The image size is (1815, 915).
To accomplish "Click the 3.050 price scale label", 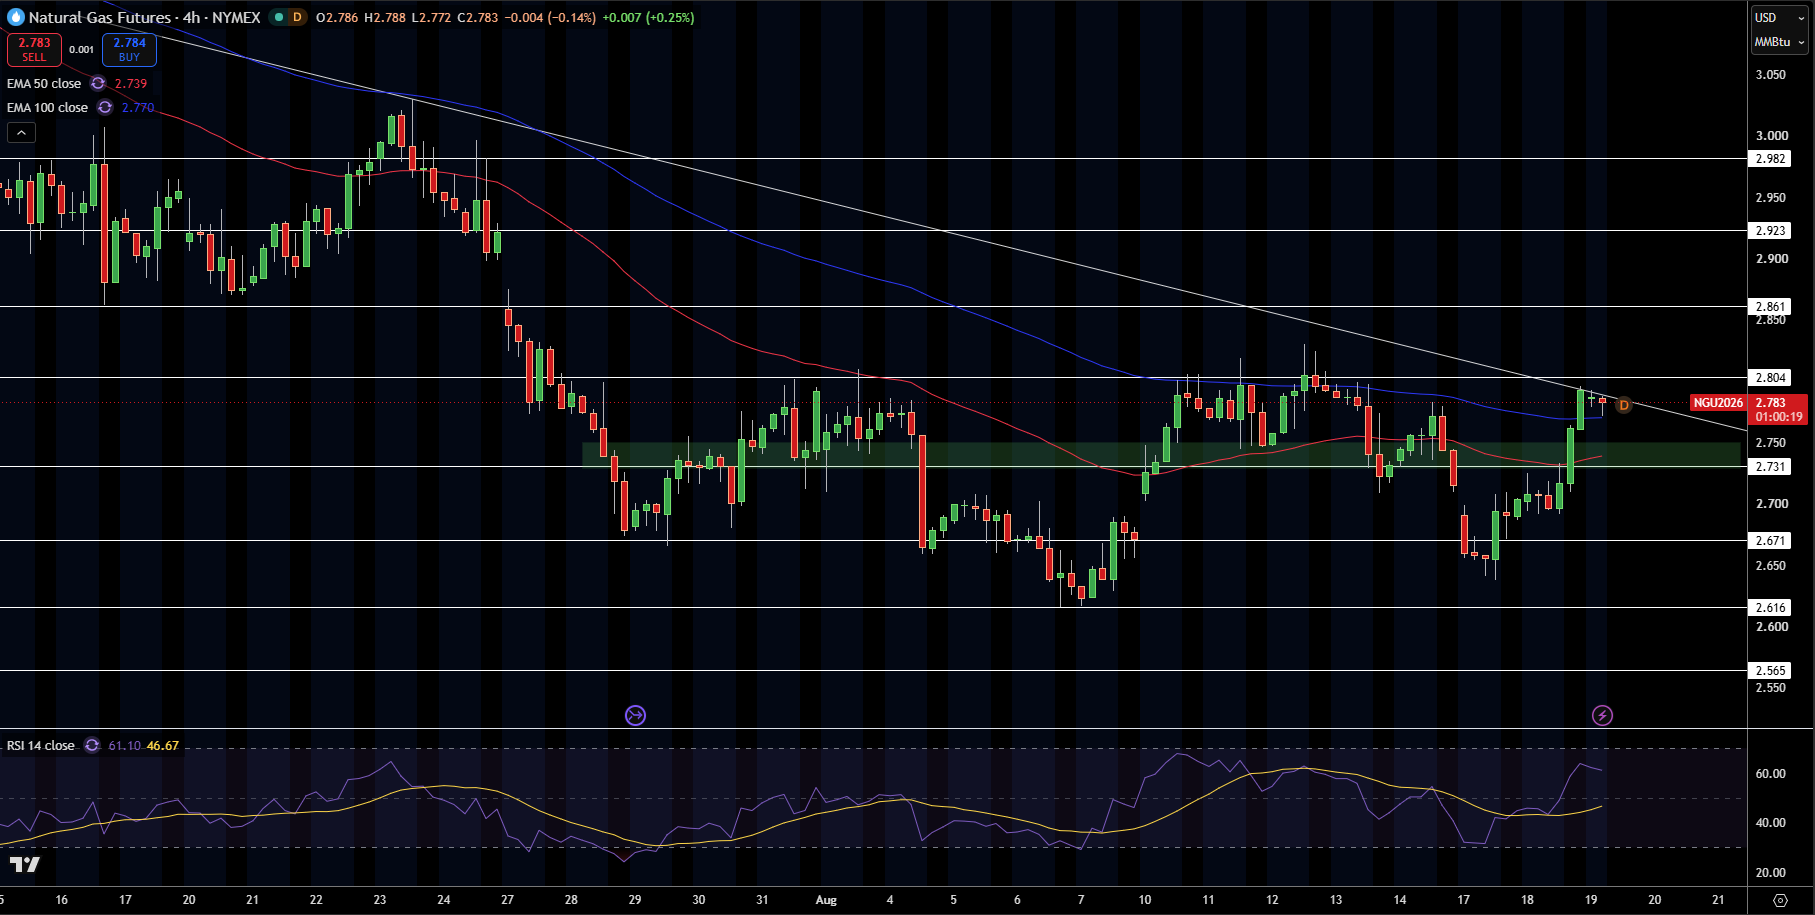I will (x=1771, y=75).
